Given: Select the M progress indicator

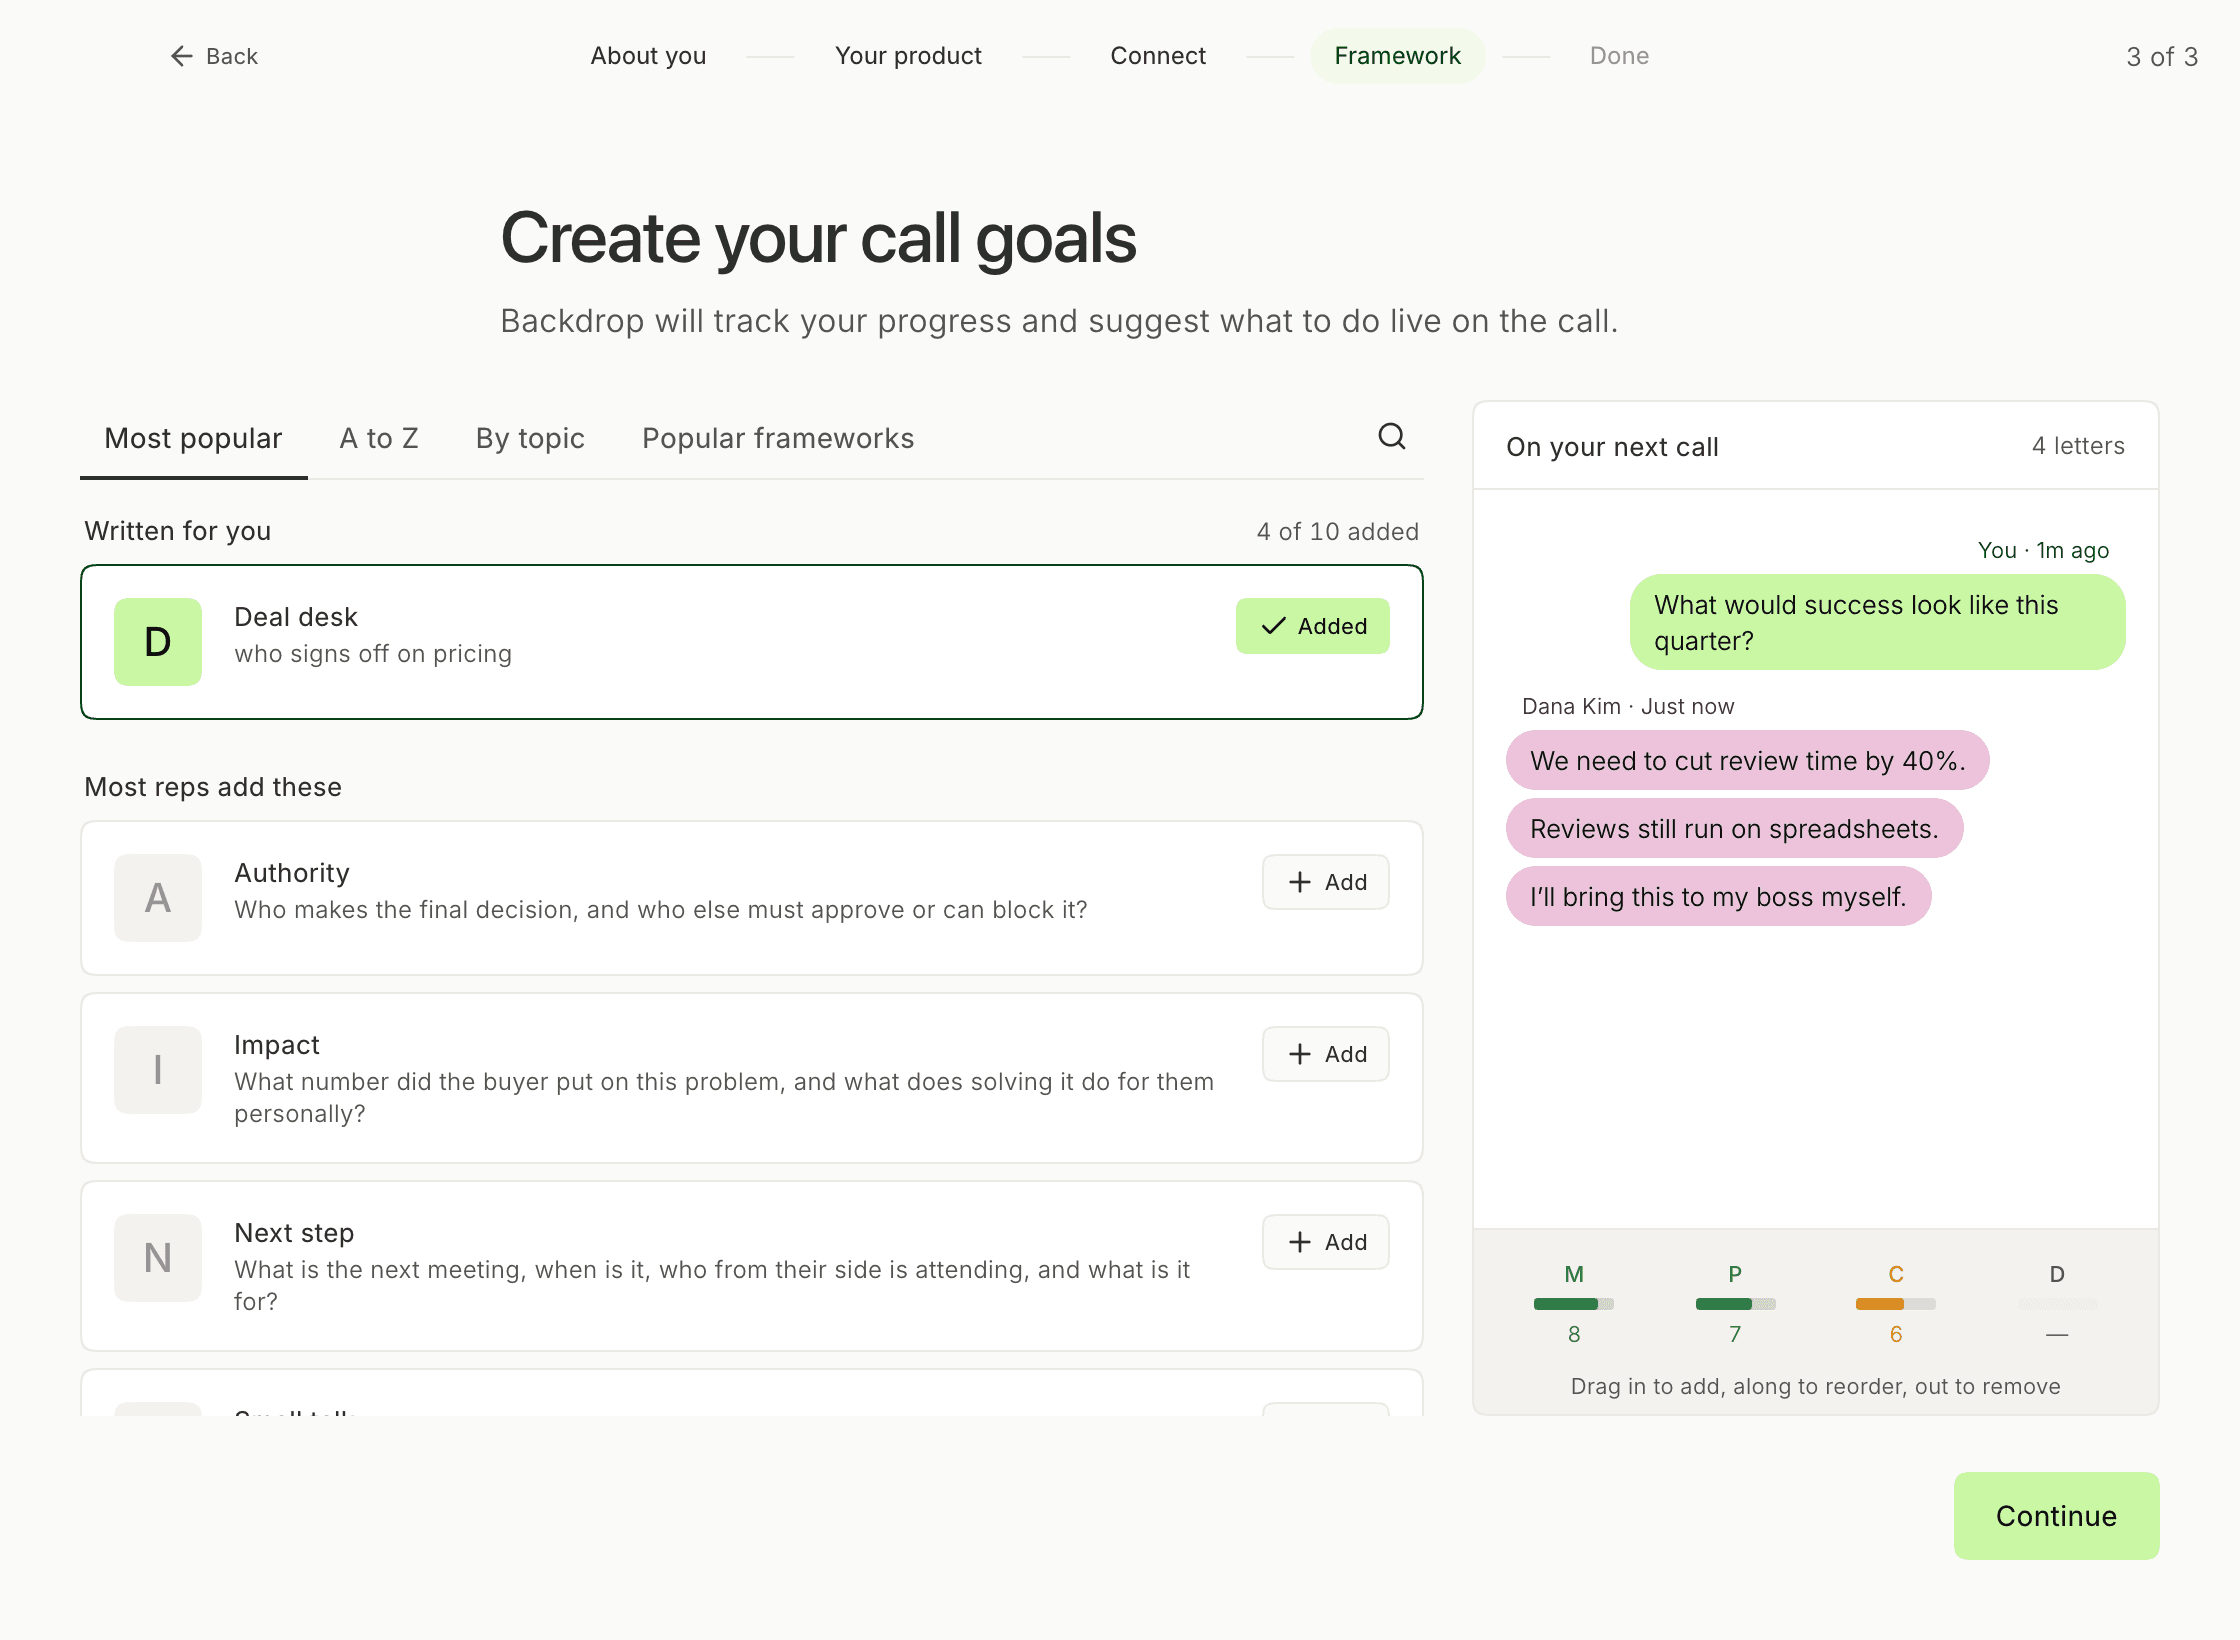Looking at the screenshot, I should pos(1574,1303).
